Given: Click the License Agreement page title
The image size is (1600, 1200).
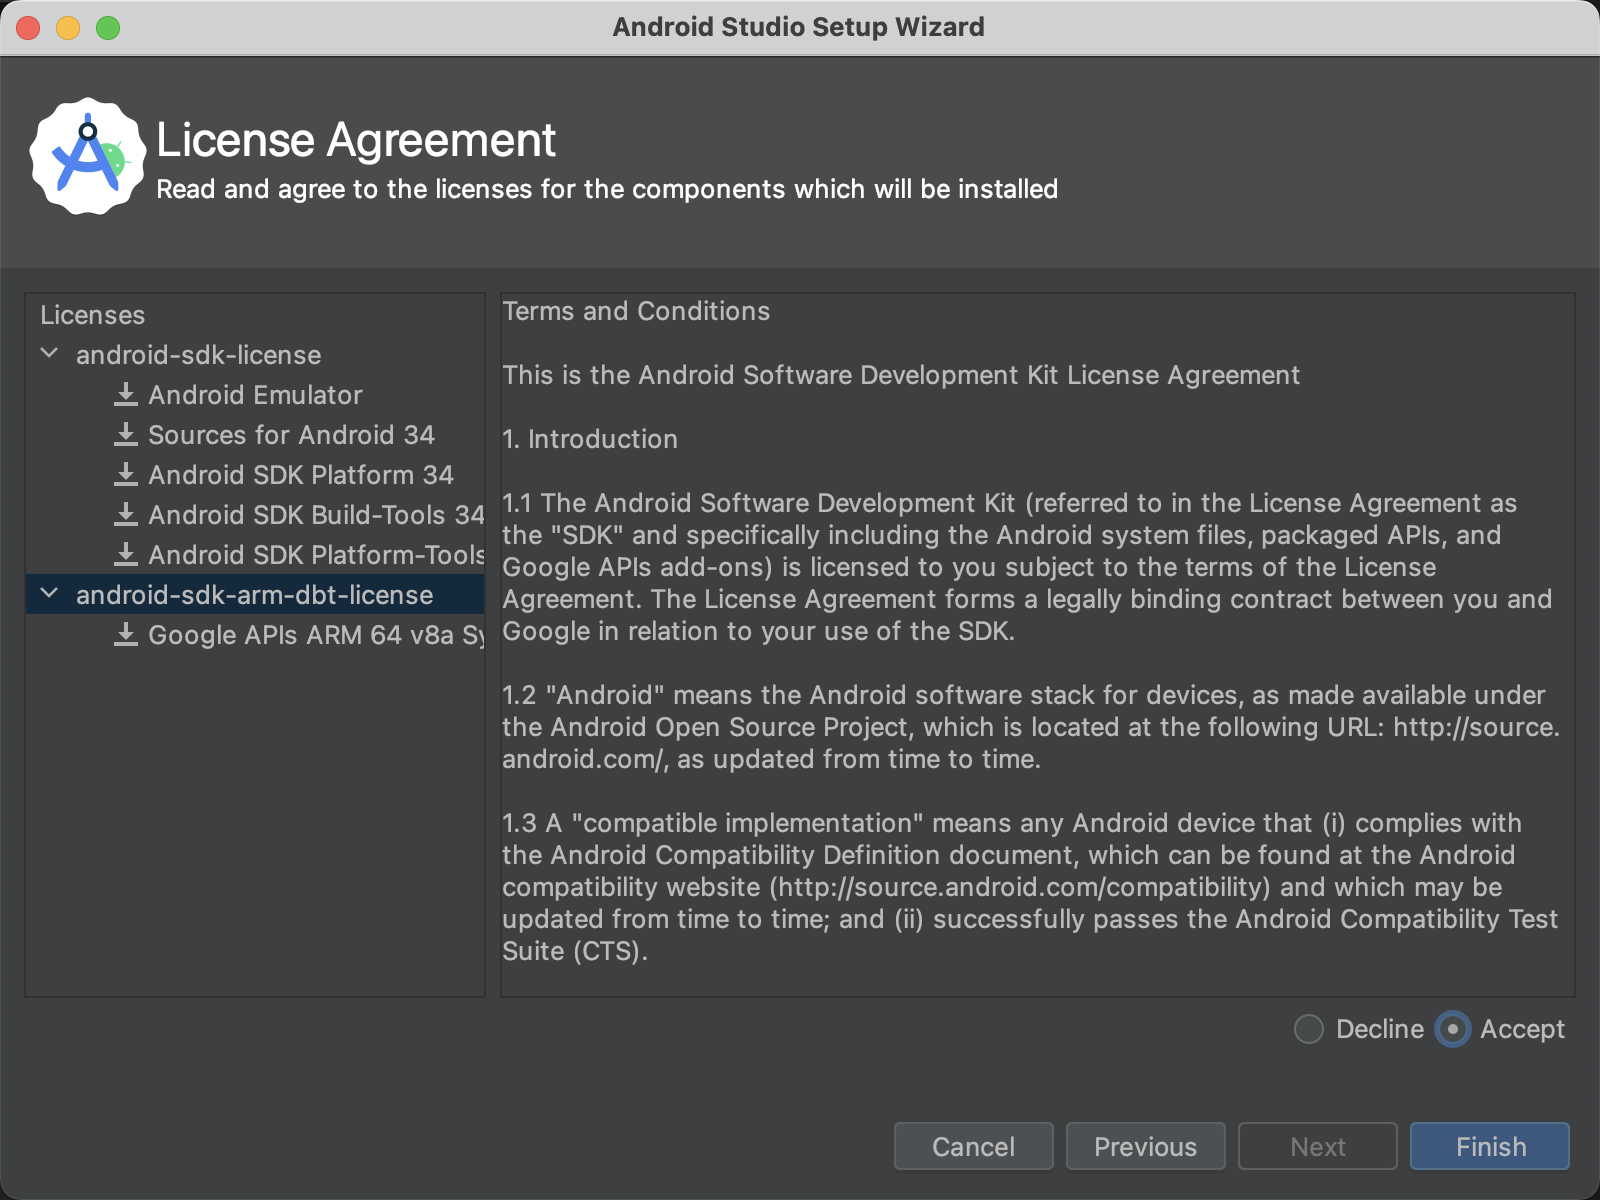Looking at the screenshot, I should point(356,140).
